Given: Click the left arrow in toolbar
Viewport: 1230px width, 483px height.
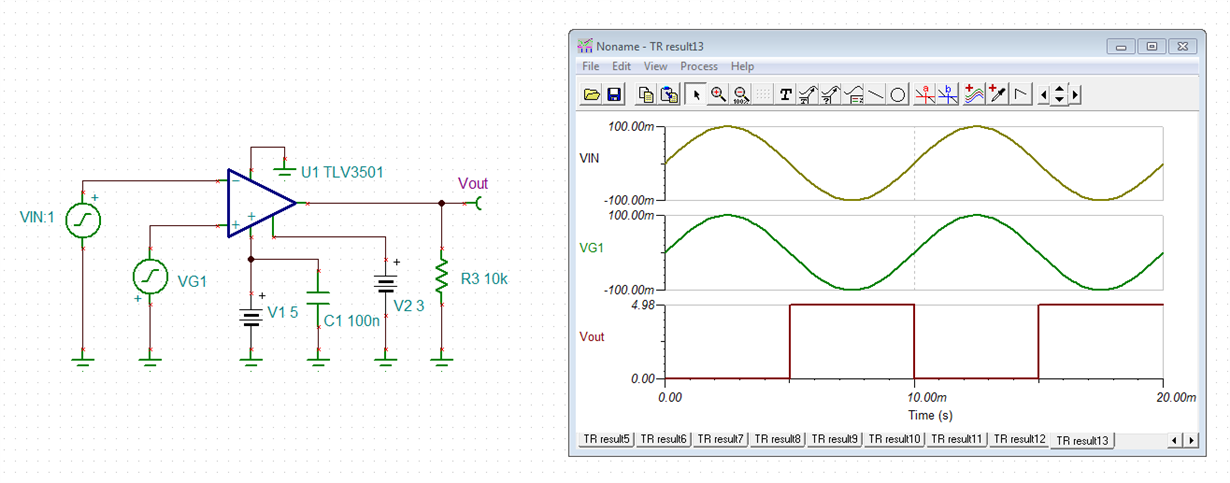Looking at the screenshot, I should pyautogui.click(x=1045, y=95).
